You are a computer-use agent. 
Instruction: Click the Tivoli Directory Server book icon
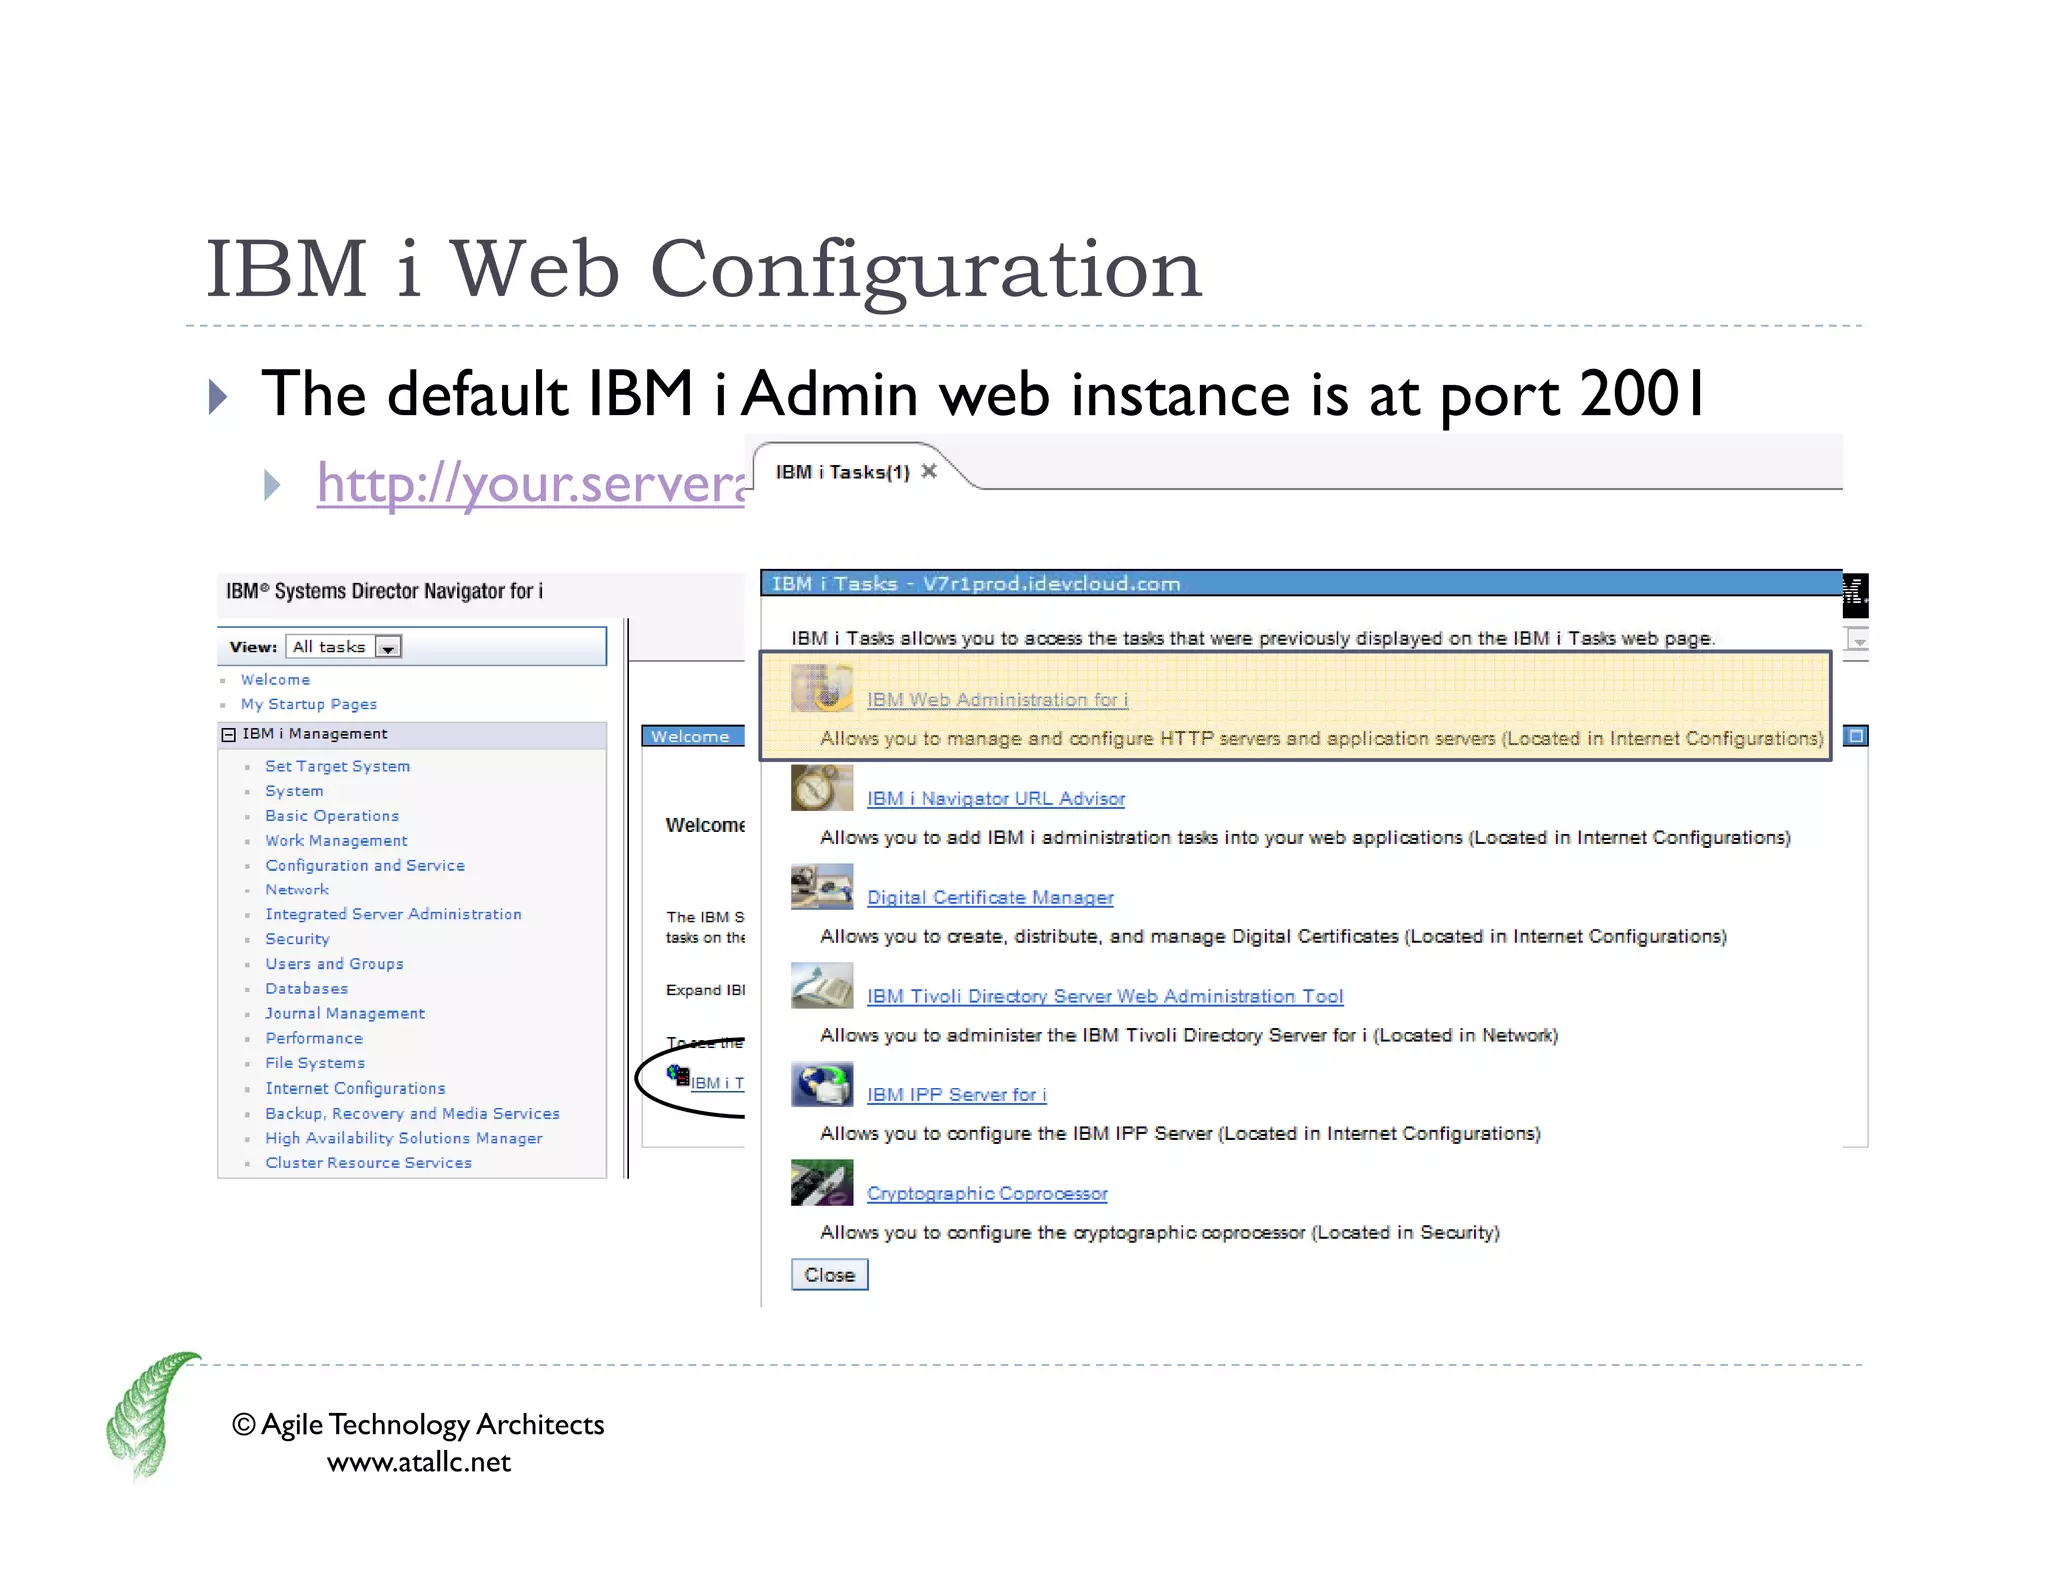click(821, 986)
